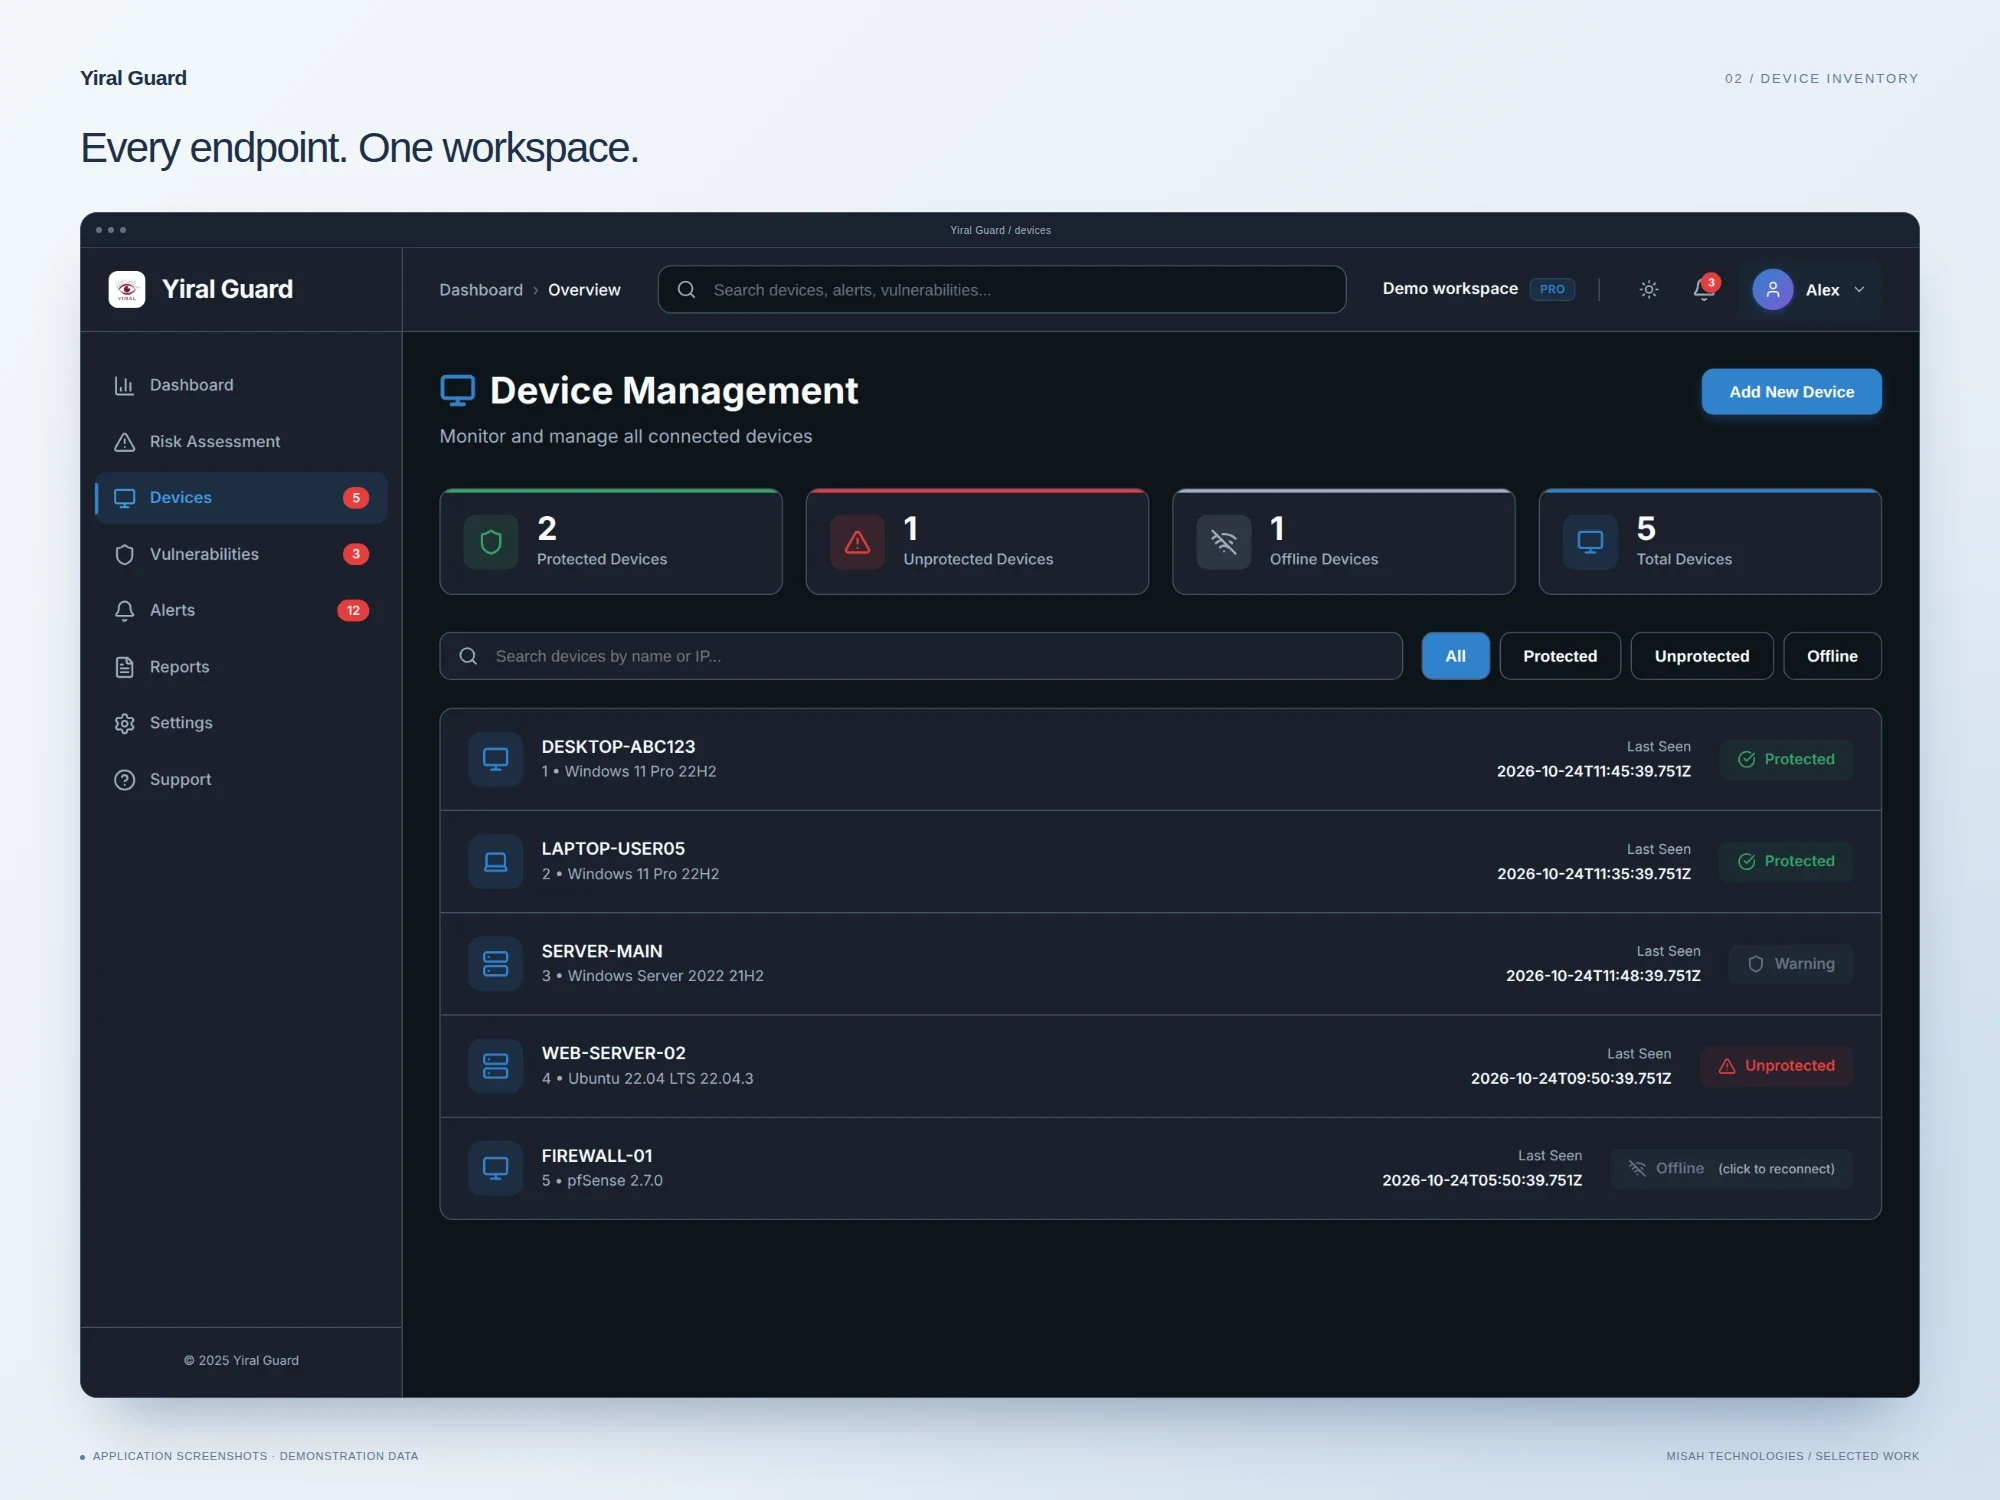
Task: Click the Device Management heading monitor icon
Action: (458, 390)
